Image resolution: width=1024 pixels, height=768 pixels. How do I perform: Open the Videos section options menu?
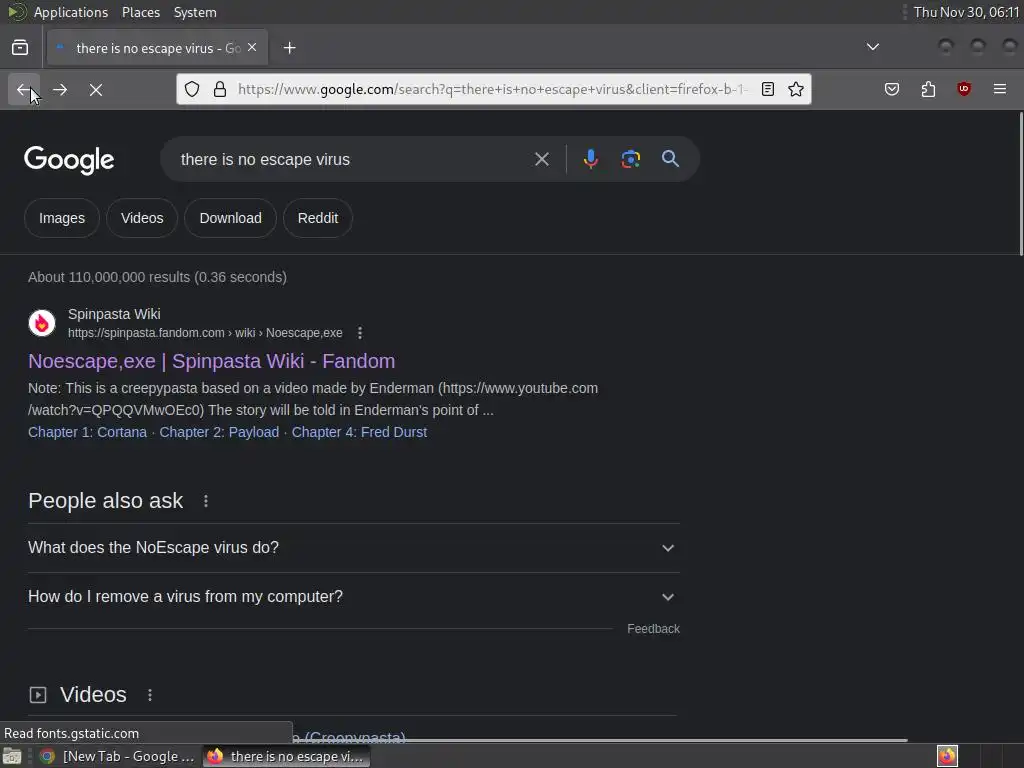pos(150,695)
